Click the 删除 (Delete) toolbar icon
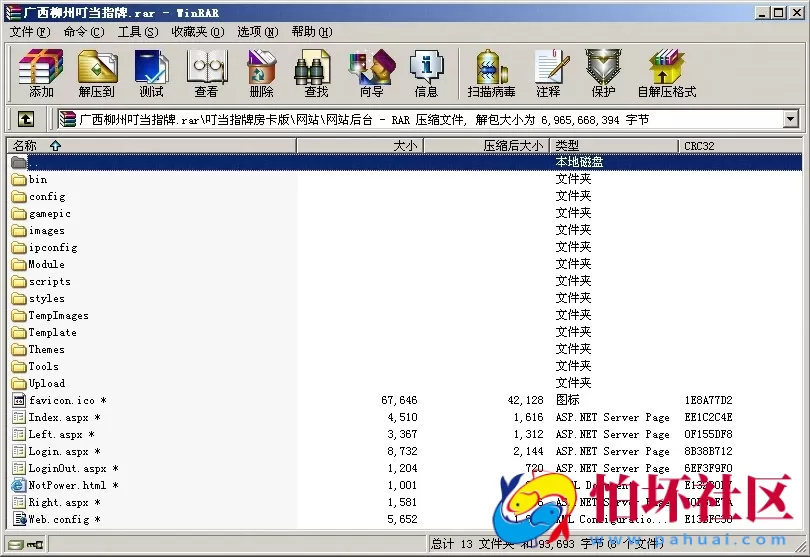 click(x=261, y=73)
